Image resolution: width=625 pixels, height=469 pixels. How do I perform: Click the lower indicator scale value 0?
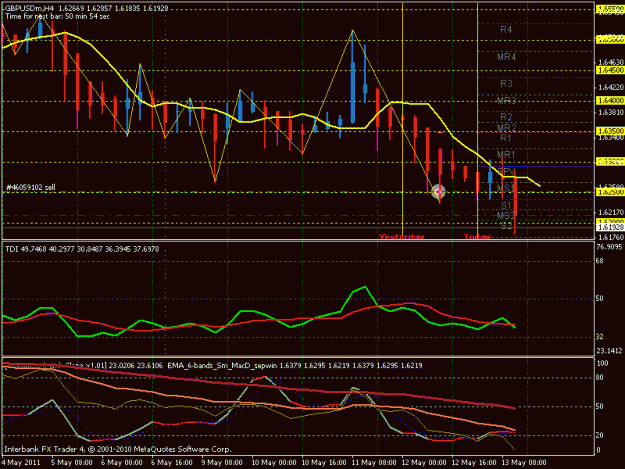[x=598, y=450]
